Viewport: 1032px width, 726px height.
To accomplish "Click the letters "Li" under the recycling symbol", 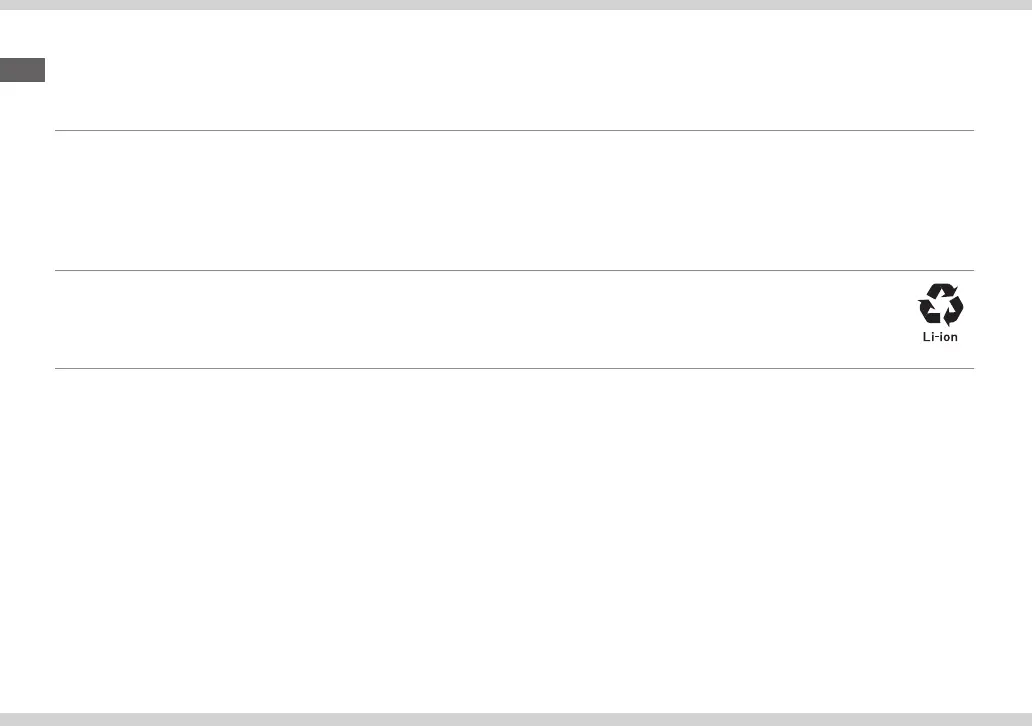I will click(x=927, y=337).
